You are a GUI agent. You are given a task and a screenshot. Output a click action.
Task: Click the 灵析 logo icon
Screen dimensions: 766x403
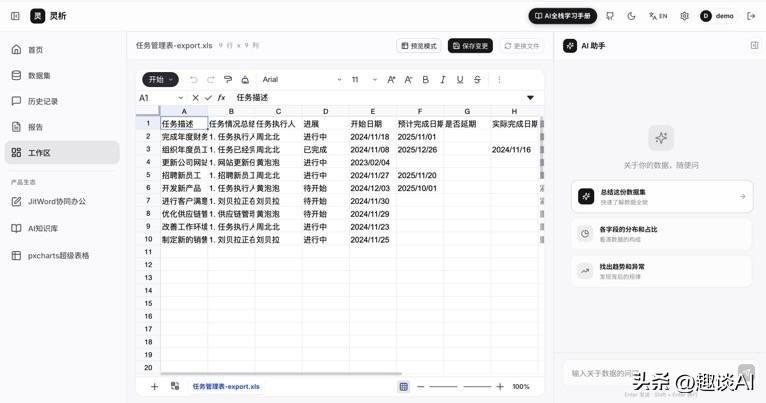pyautogui.click(x=38, y=16)
